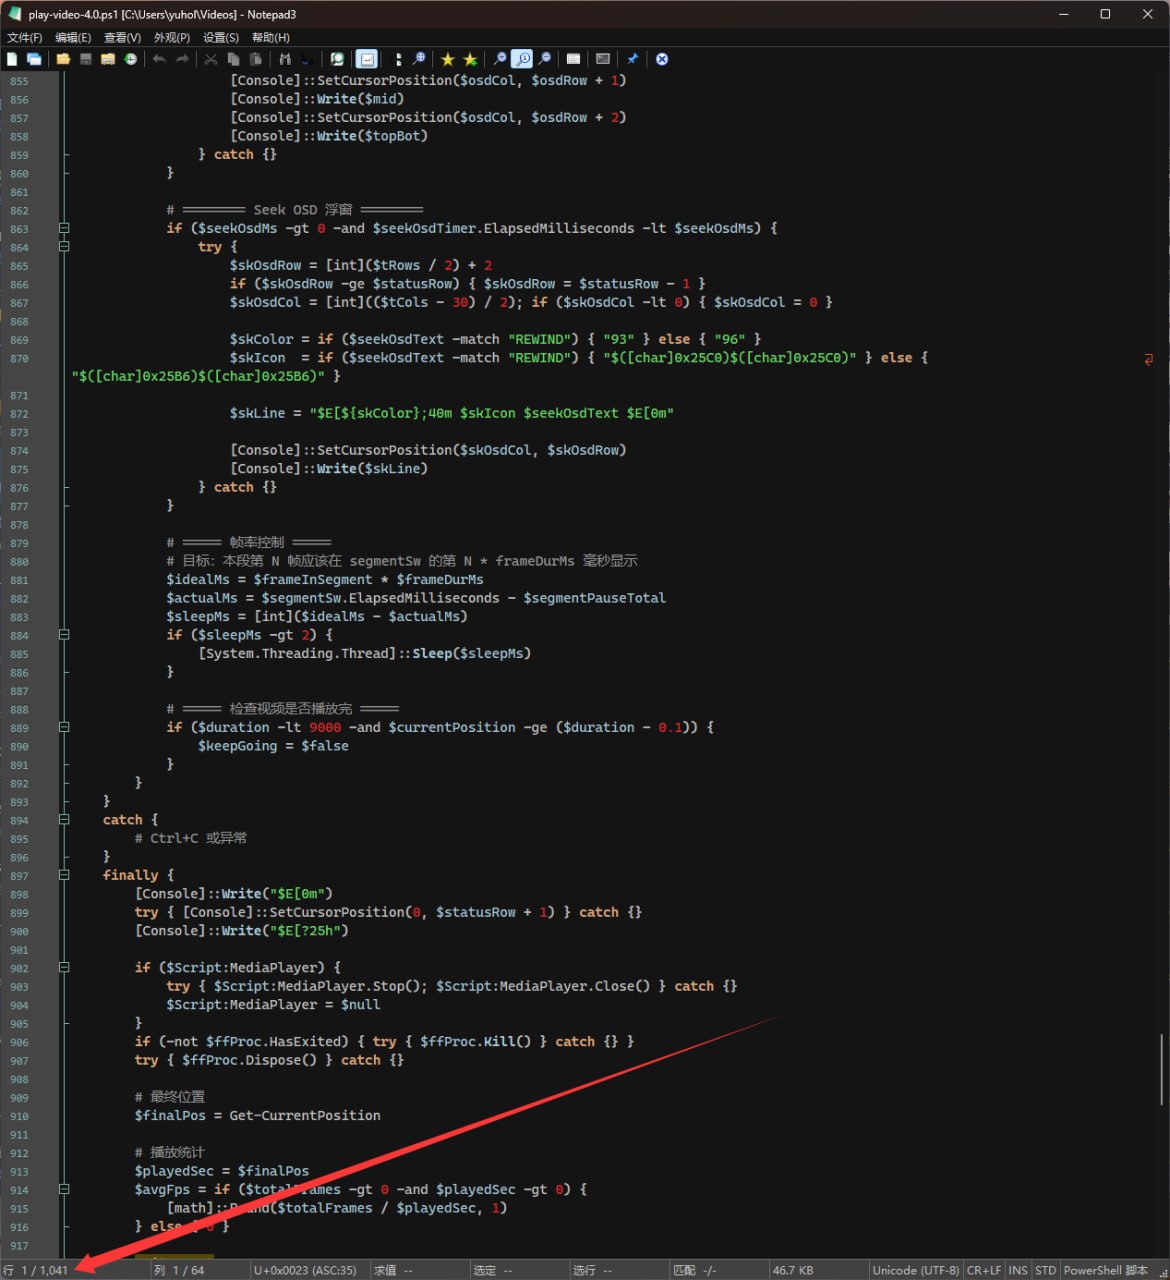
Task: Click the last magnifier zoom icon in the group
Action: pyautogui.click(x=545, y=60)
